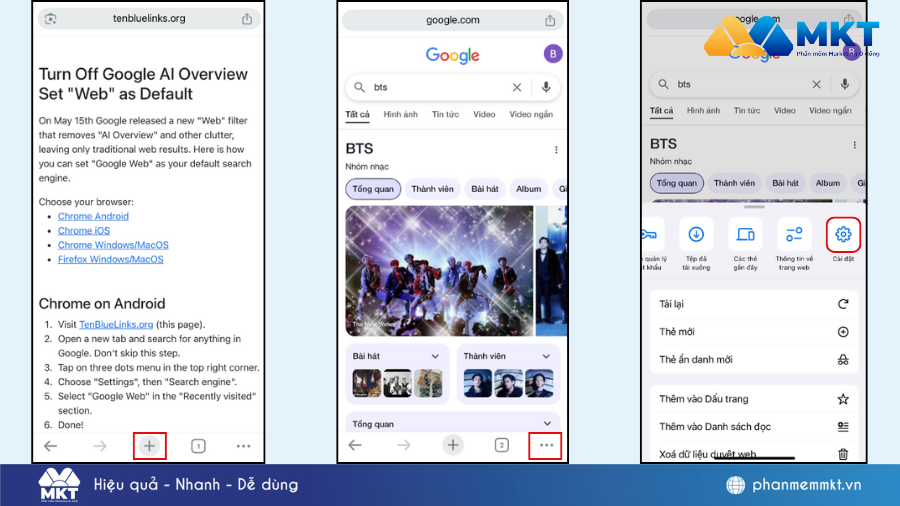The width and height of the screenshot is (900, 506).
Task: Tap share icon in tenbluelinks address bar
Action: coord(247,19)
